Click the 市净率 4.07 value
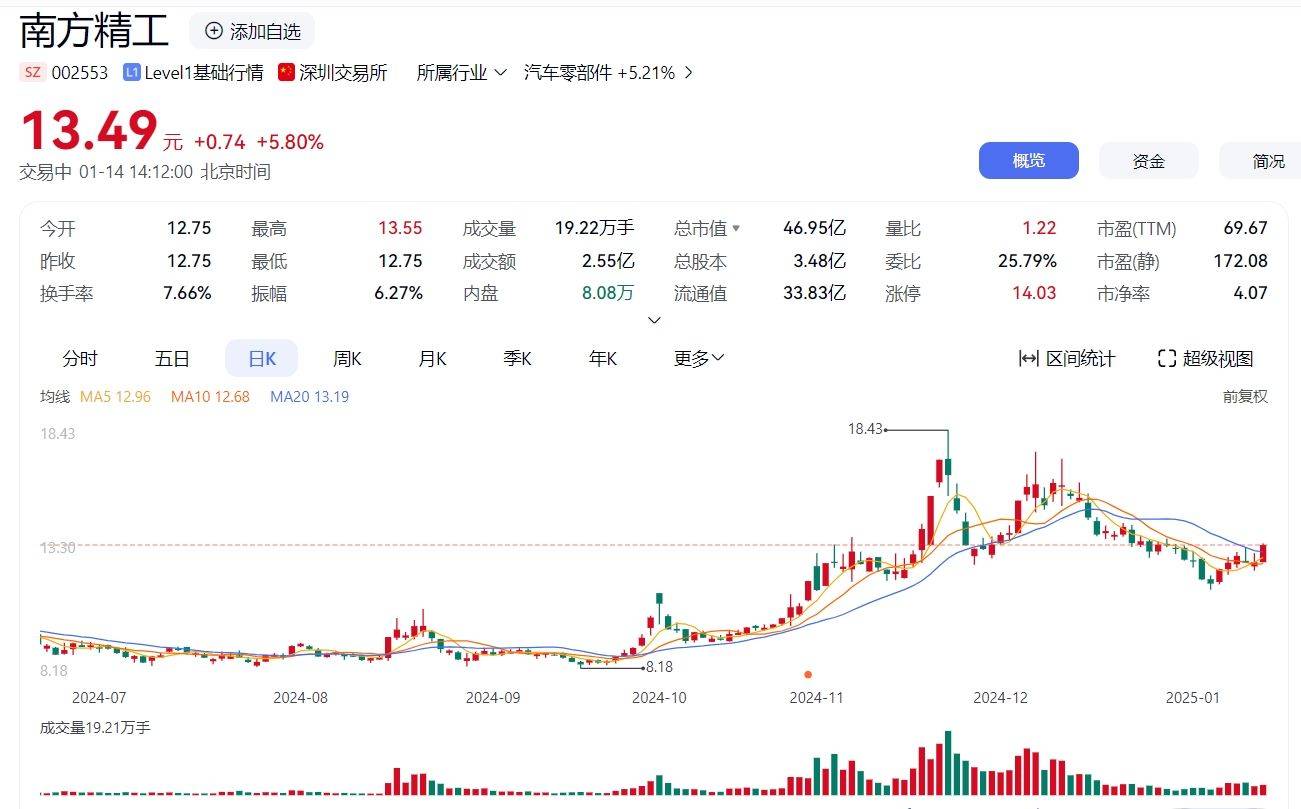1301x809 pixels. click(1250, 294)
